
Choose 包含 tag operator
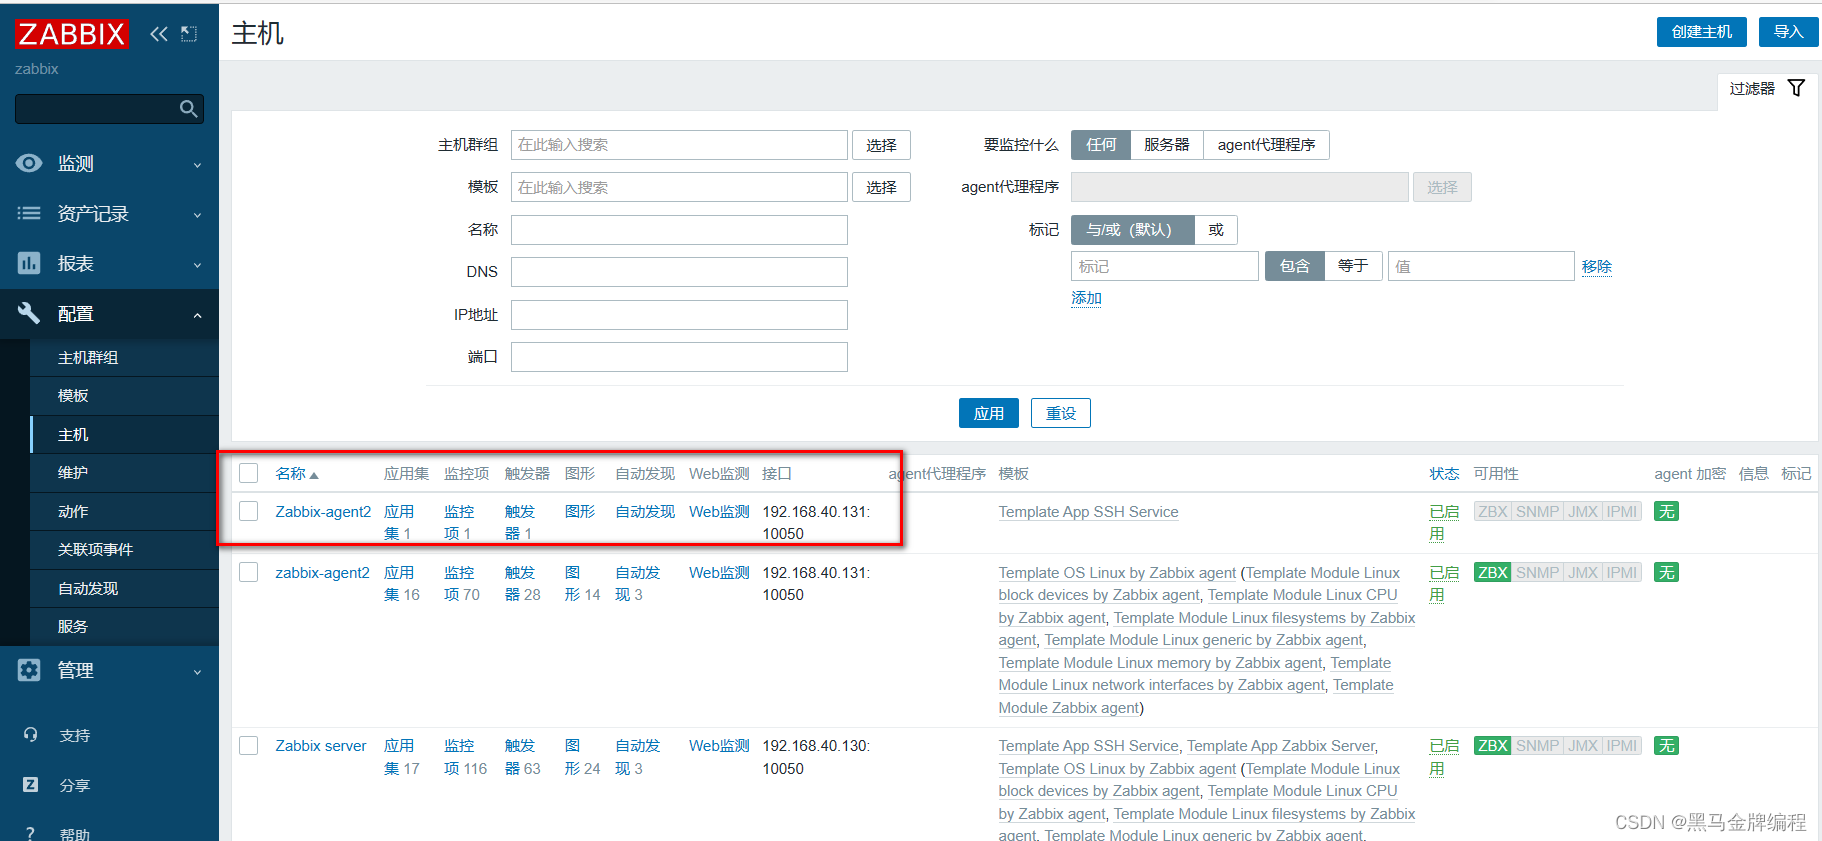click(1295, 266)
